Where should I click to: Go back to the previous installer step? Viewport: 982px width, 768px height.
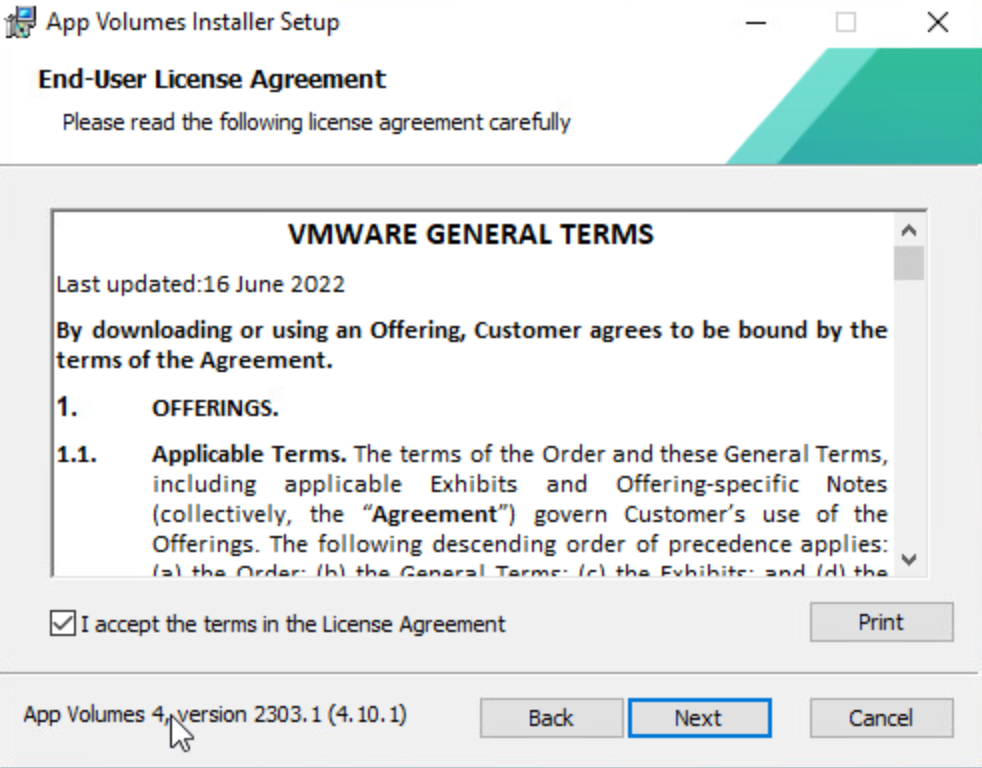(551, 718)
